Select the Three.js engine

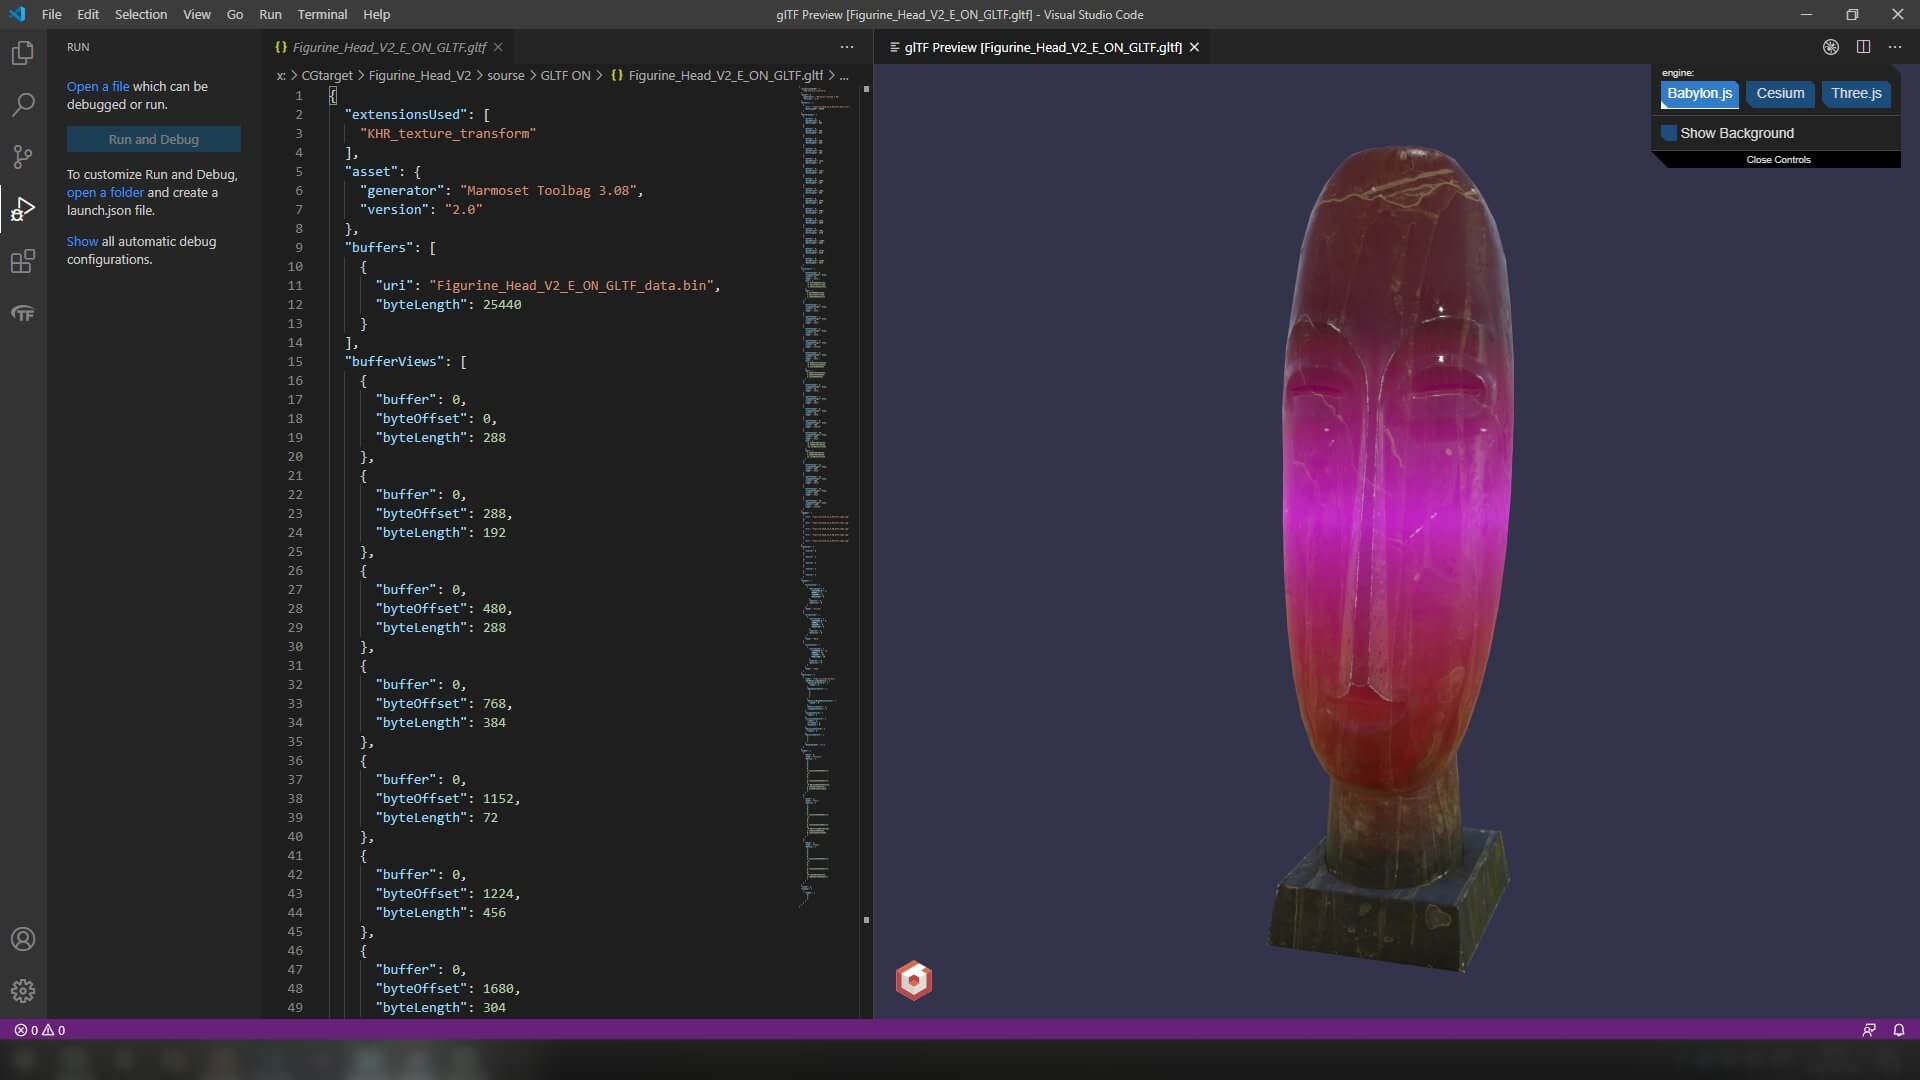tap(1856, 94)
